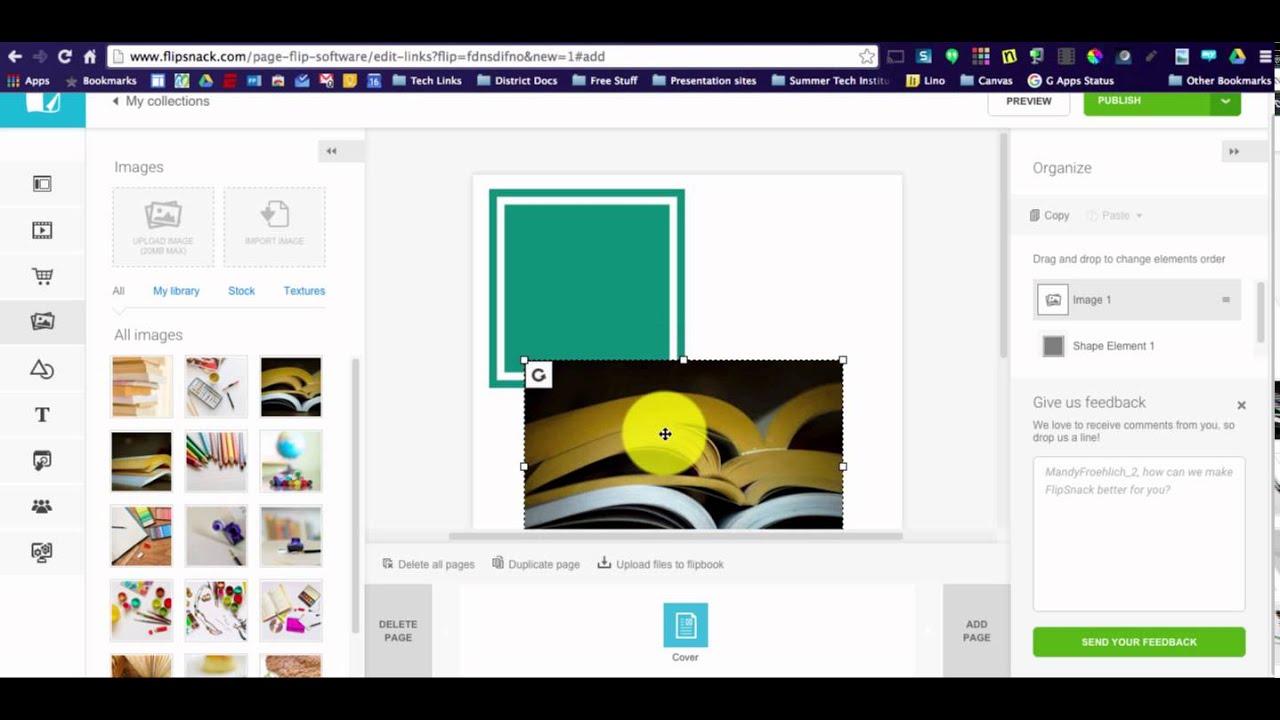The image size is (1280, 720).
Task: Click the feedback text area
Action: pyautogui.click(x=1139, y=534)
